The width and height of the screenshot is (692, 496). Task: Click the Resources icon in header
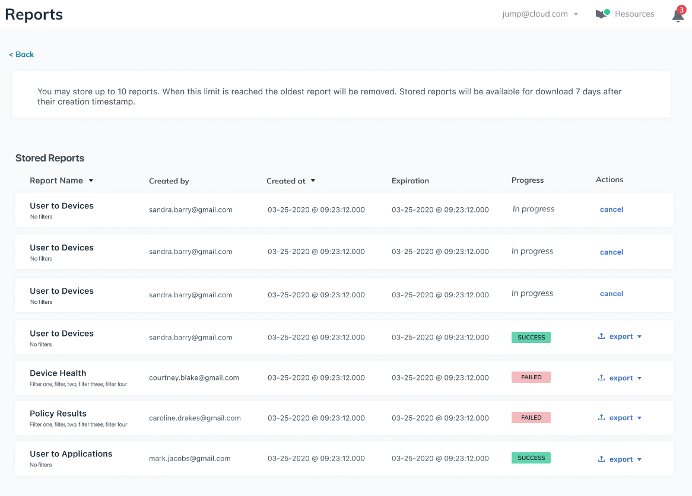(601, 14)
